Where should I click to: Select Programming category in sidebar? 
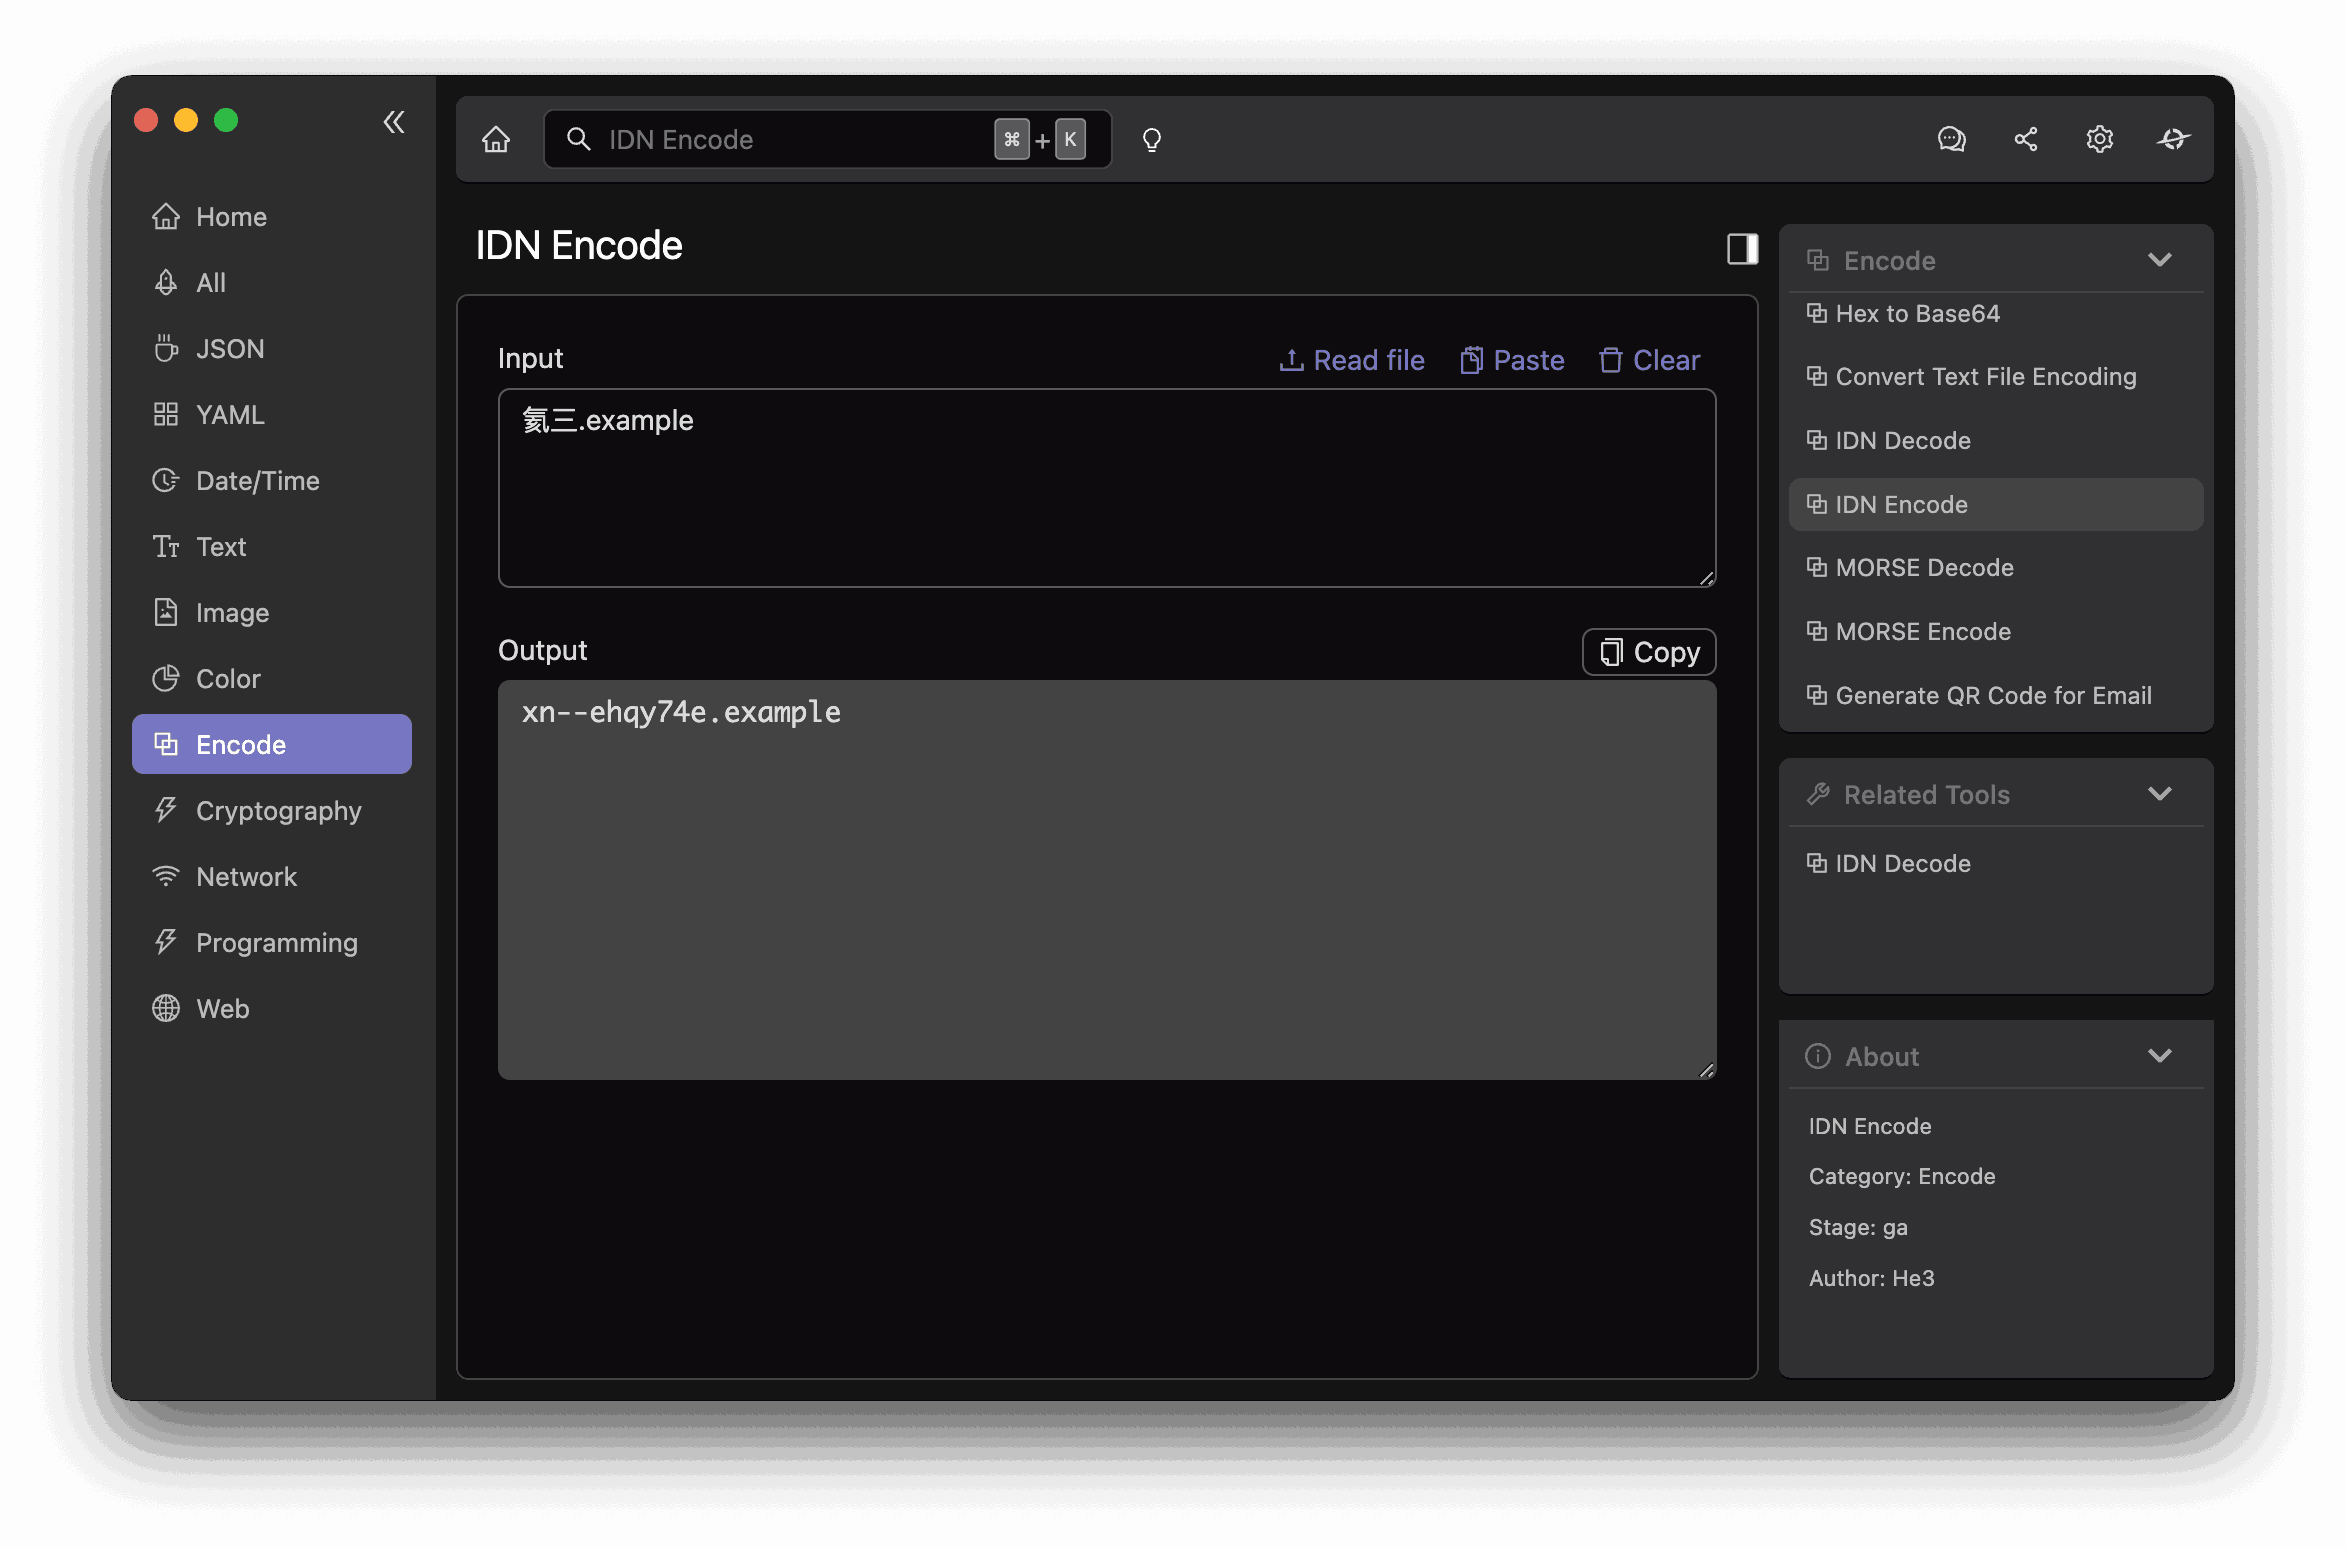pos(272,943)
